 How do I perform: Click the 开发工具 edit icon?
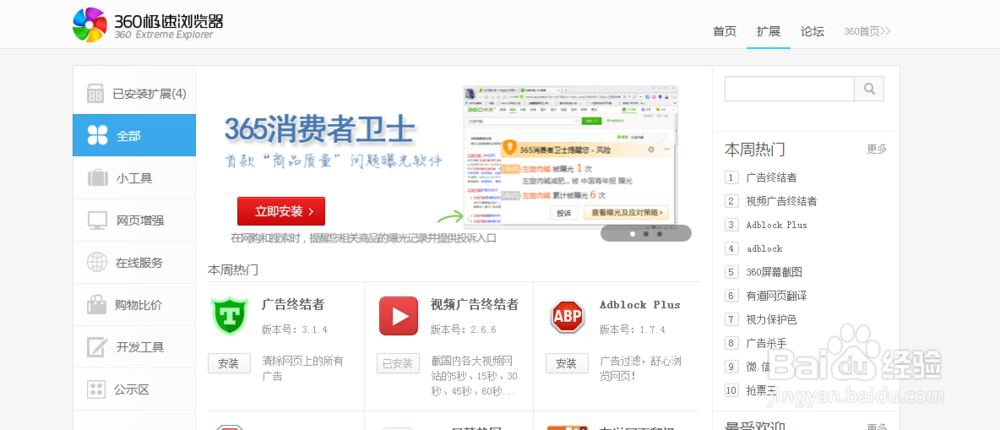coord(97,347)
